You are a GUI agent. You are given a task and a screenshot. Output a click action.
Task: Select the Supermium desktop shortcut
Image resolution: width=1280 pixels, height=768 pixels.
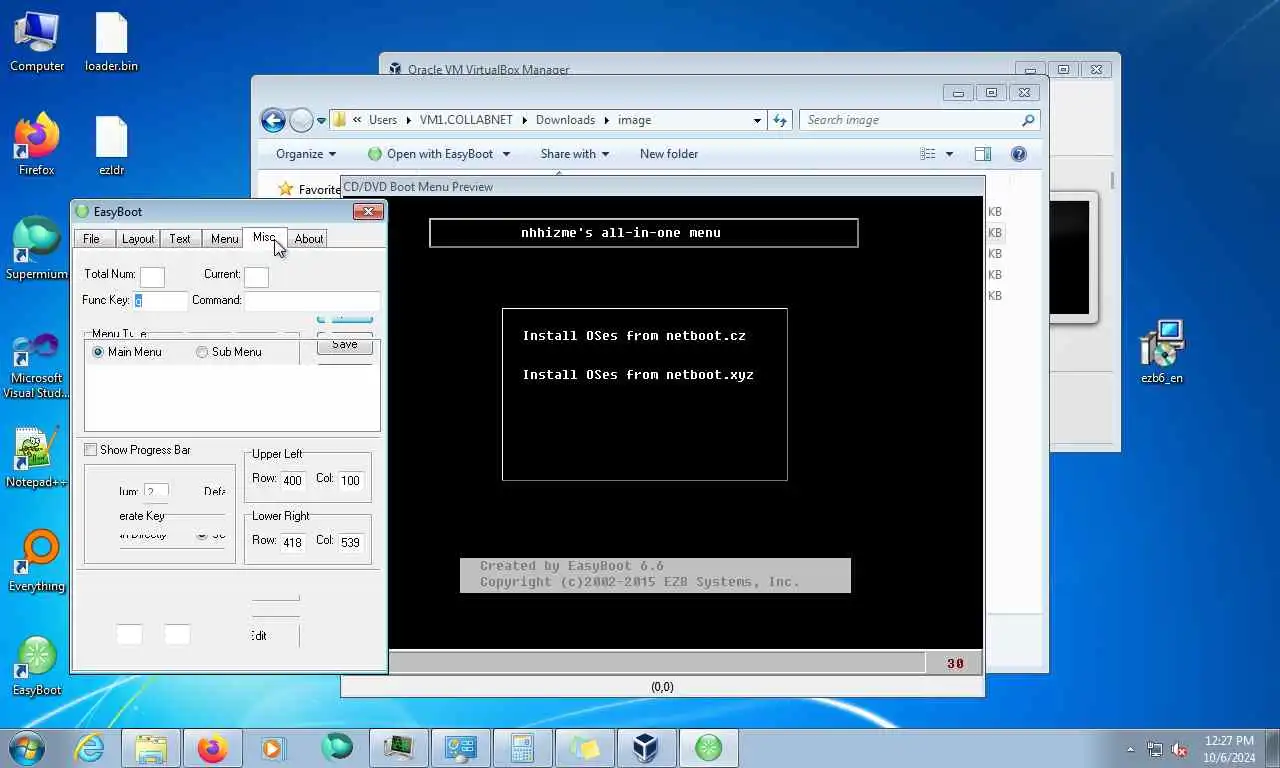(x=37, y=249)
